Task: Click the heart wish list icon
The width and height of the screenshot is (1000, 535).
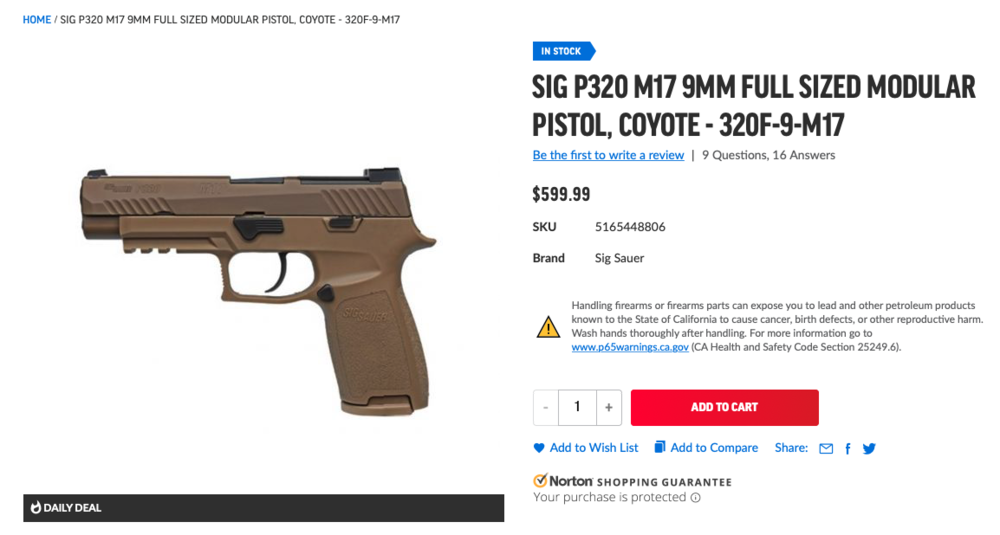Action: [x=539, y=448]
